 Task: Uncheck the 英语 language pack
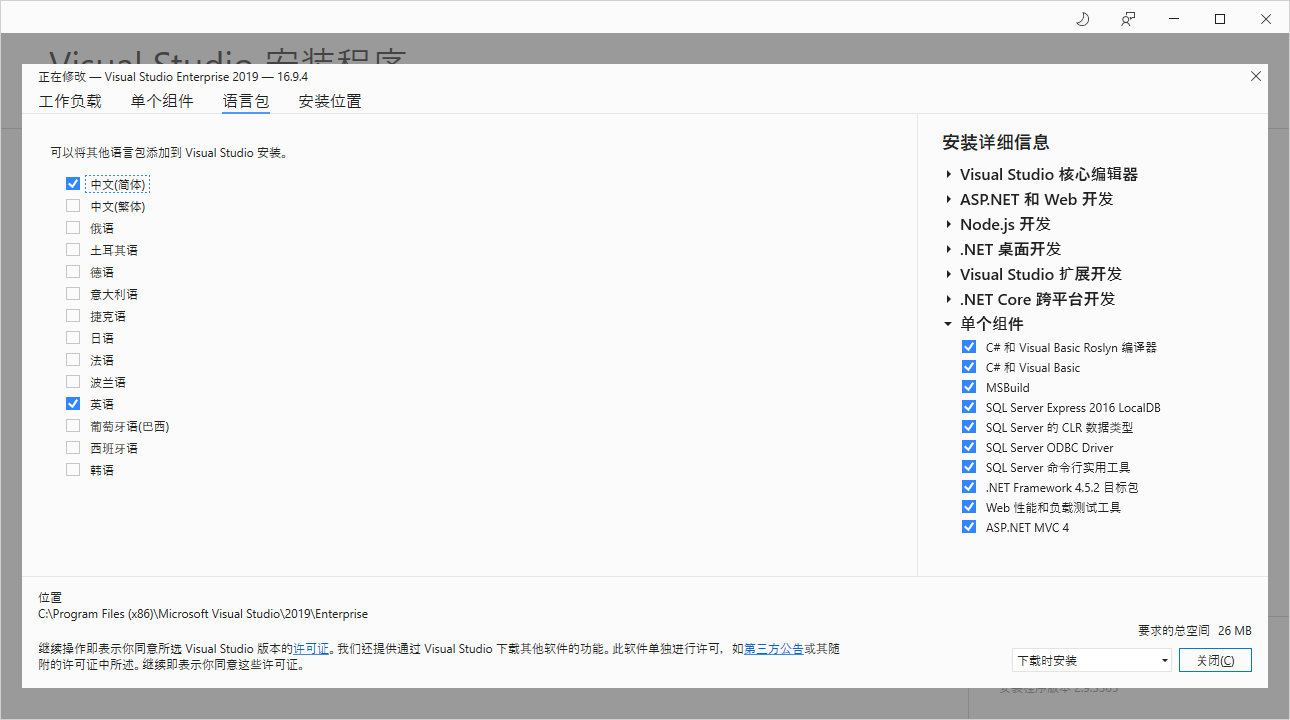click(x=73, y=404)
